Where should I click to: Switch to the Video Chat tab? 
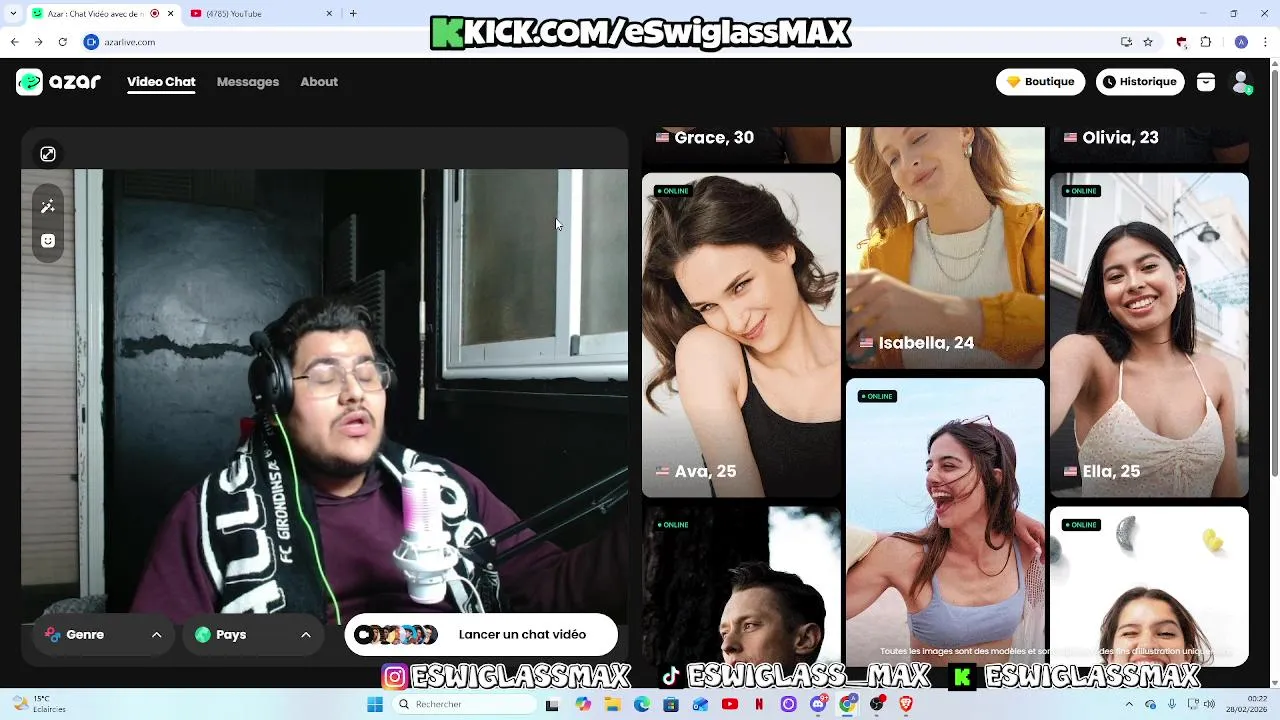coord(161,82)
